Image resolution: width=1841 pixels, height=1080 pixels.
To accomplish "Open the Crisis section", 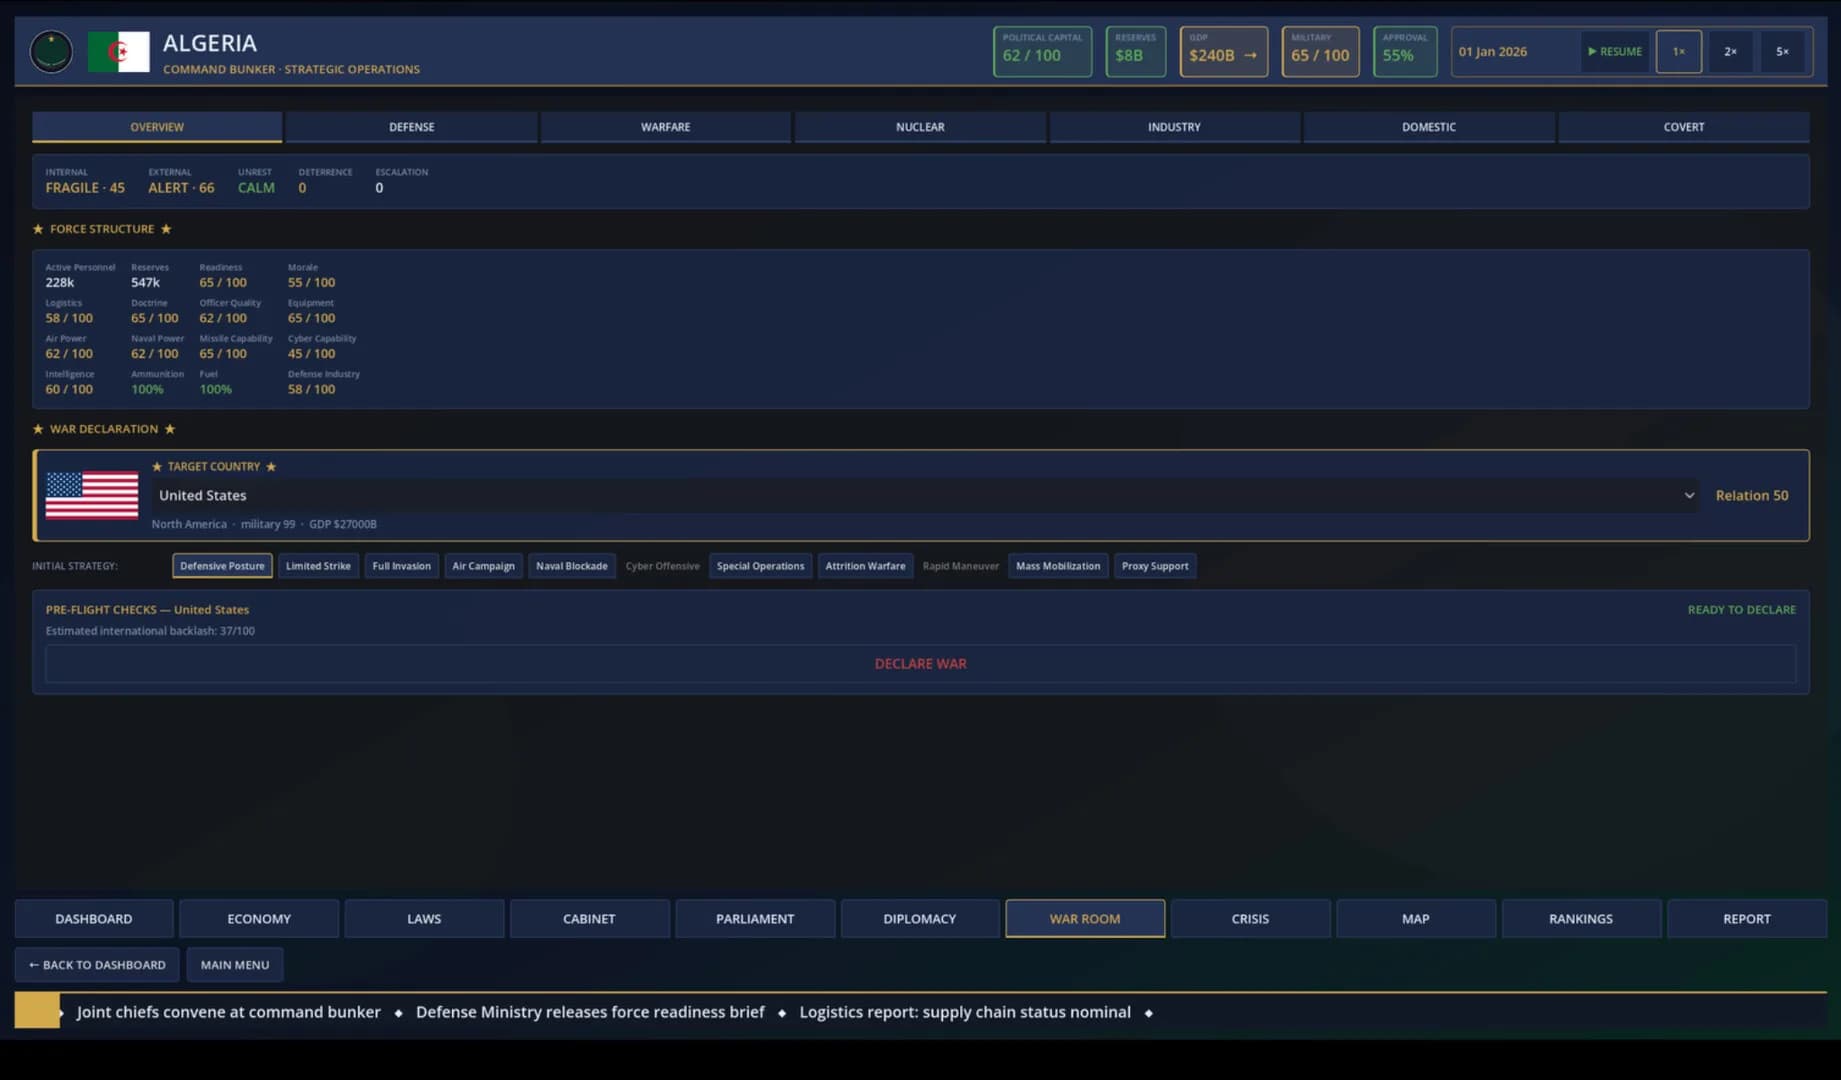I will pos(1250,919).
